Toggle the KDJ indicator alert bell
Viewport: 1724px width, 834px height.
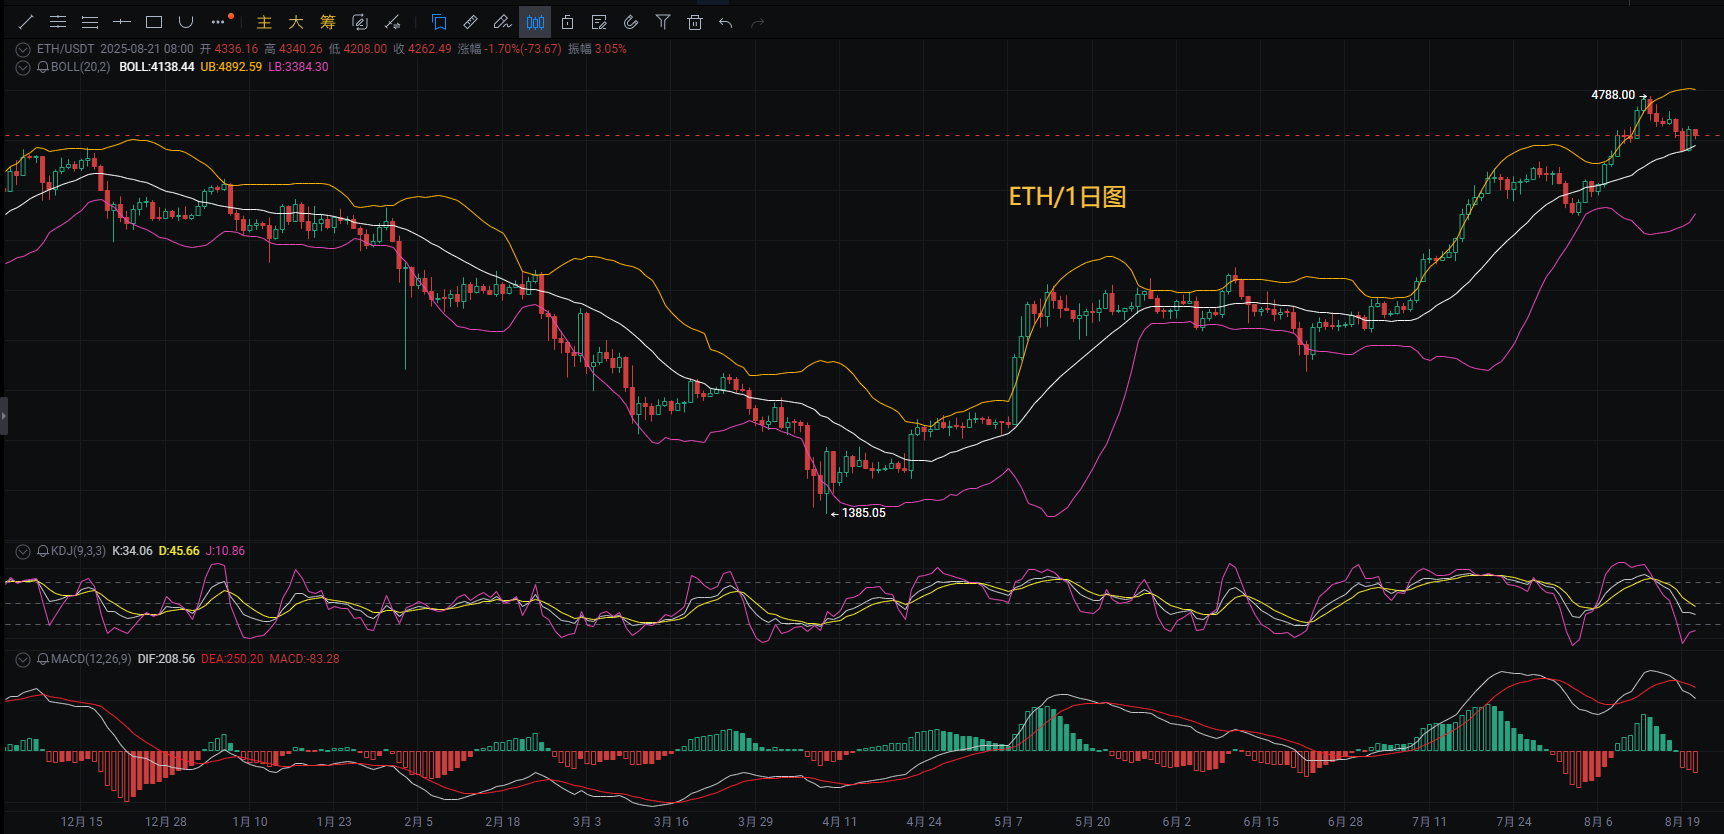pos(43,551)
